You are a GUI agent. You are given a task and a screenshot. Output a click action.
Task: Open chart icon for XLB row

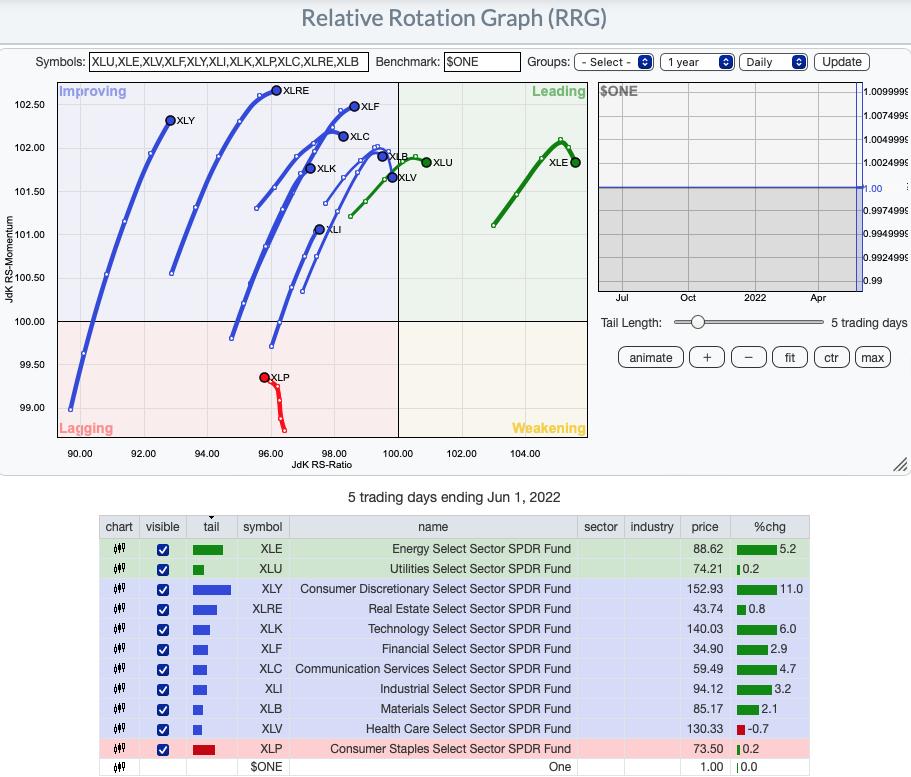tap(119, 708)
